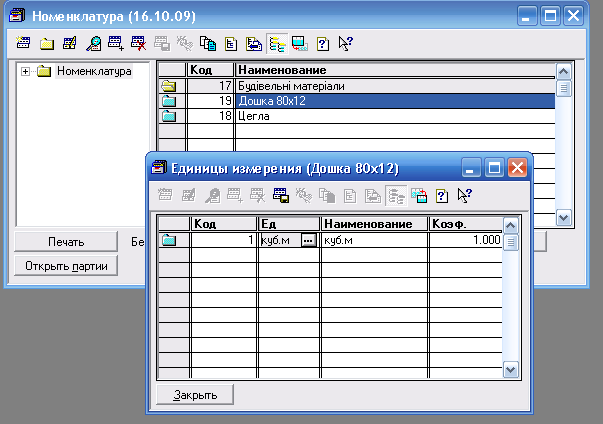Click greyed magnifier view icon in Единицы измерения toolbar

[x=212, y=195]
